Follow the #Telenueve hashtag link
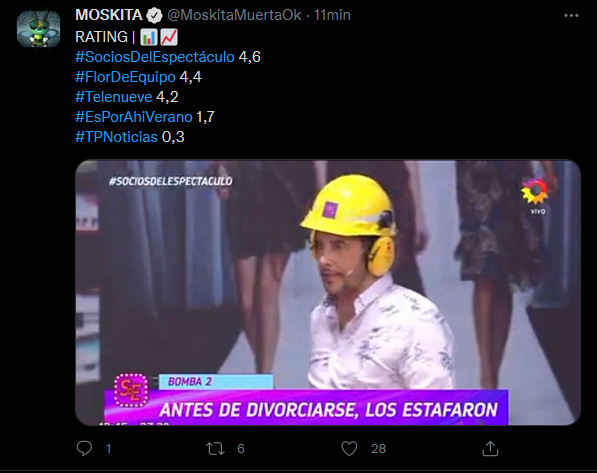 (x=113, y=97)
